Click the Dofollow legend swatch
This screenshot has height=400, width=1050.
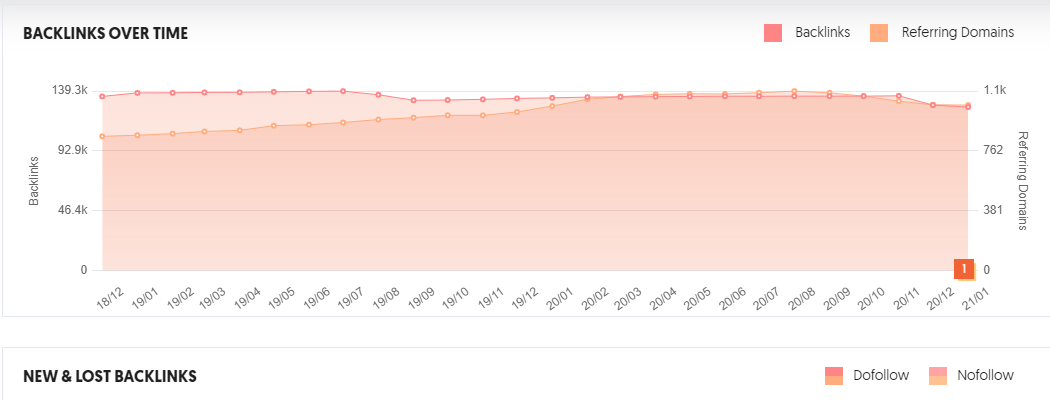click(834, 376)
